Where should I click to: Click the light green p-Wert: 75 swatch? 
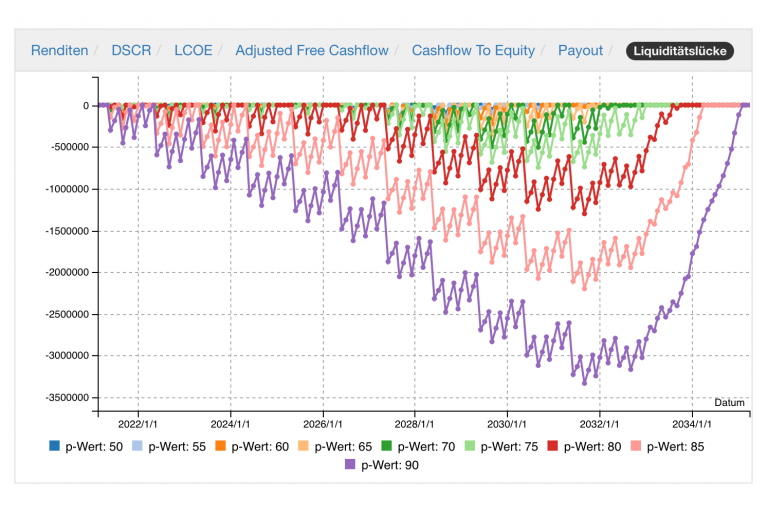coord(470,446)
